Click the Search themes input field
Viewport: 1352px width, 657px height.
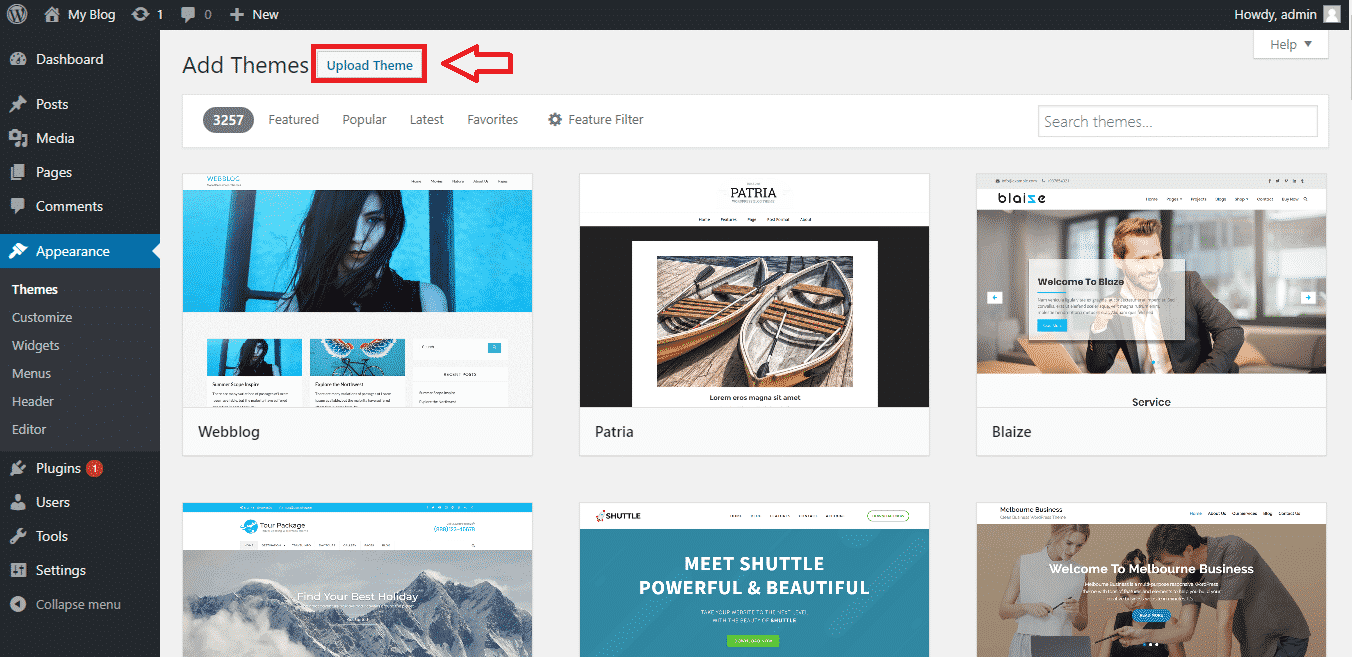point(1178,121)
